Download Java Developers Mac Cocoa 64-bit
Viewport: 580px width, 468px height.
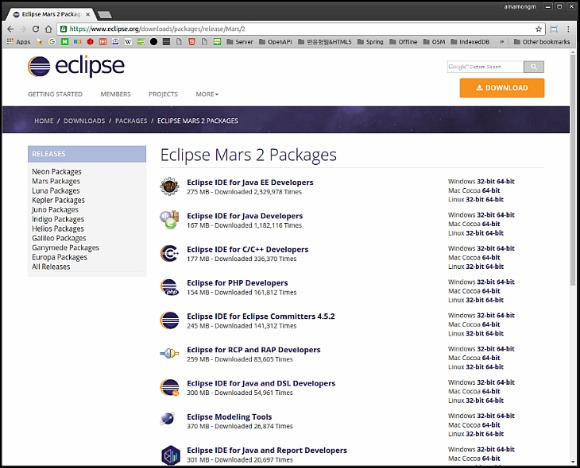(491, 224)
